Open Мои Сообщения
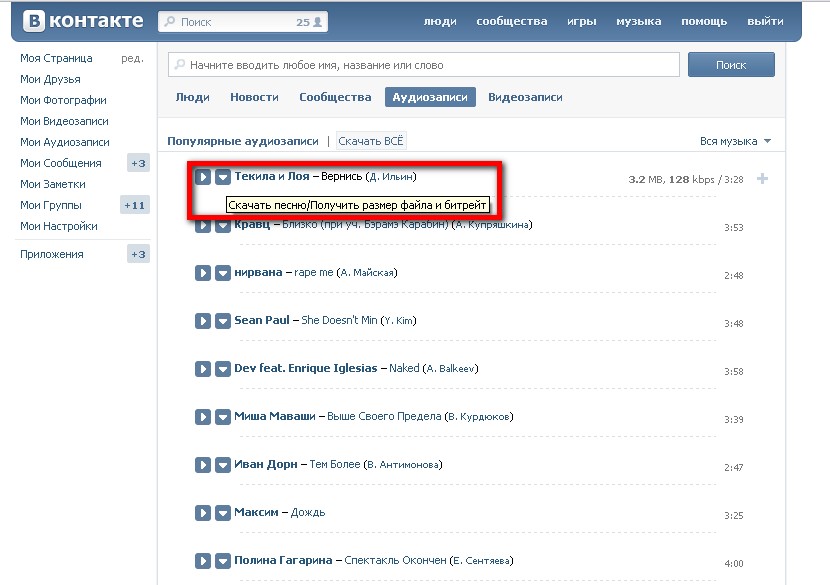This screenshot has width=830, height=585. [x=60, y=163]
